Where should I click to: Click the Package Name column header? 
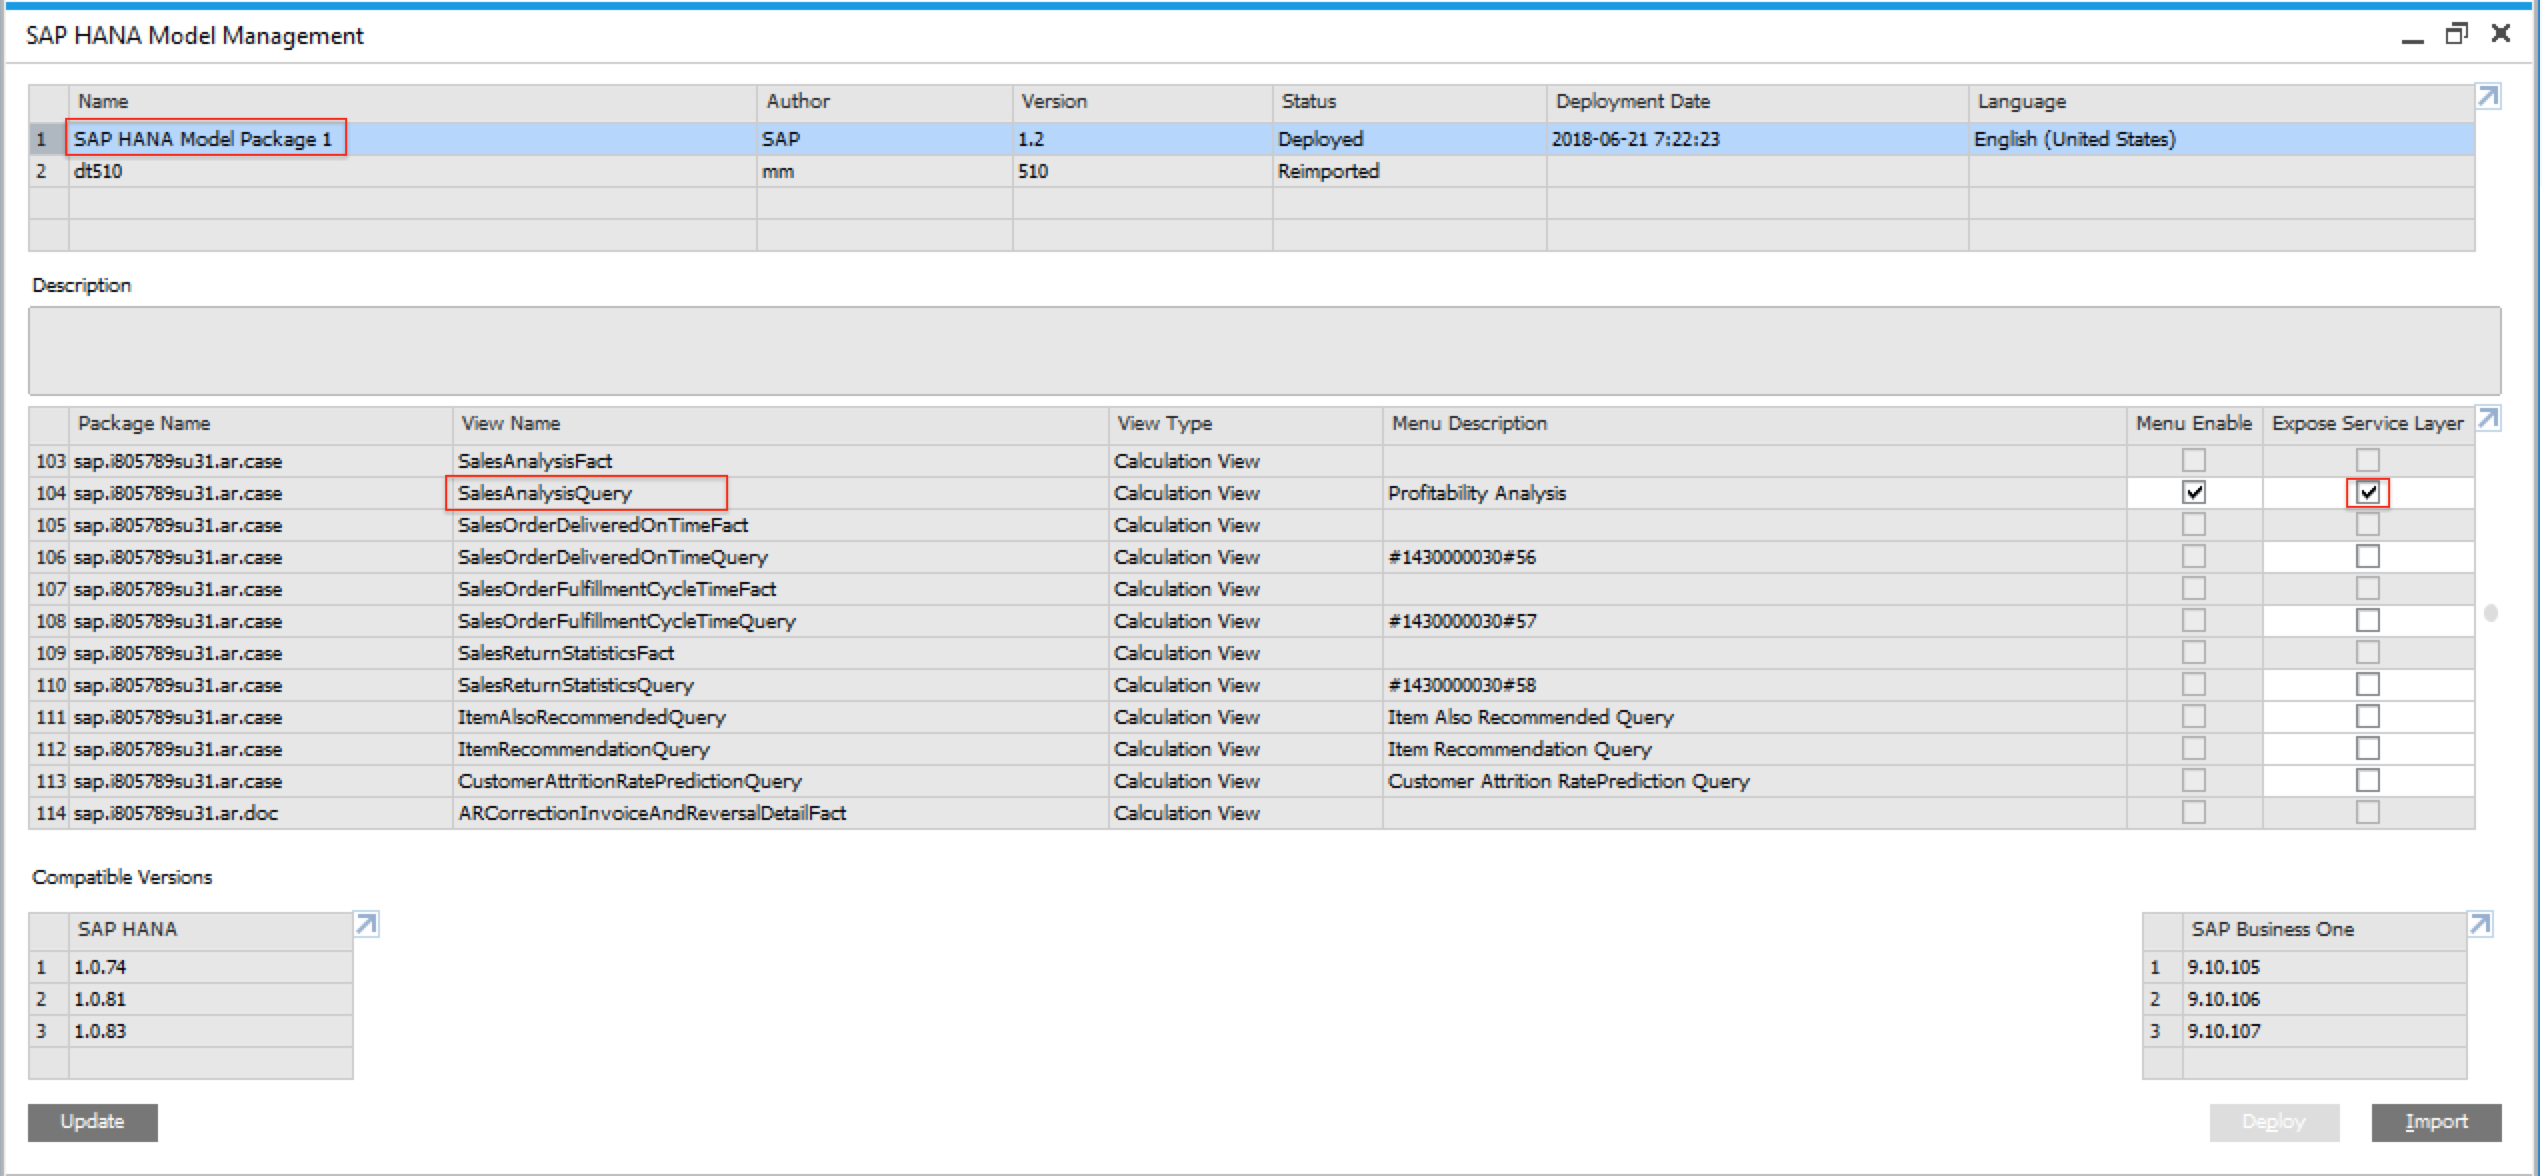click(260, 424)
